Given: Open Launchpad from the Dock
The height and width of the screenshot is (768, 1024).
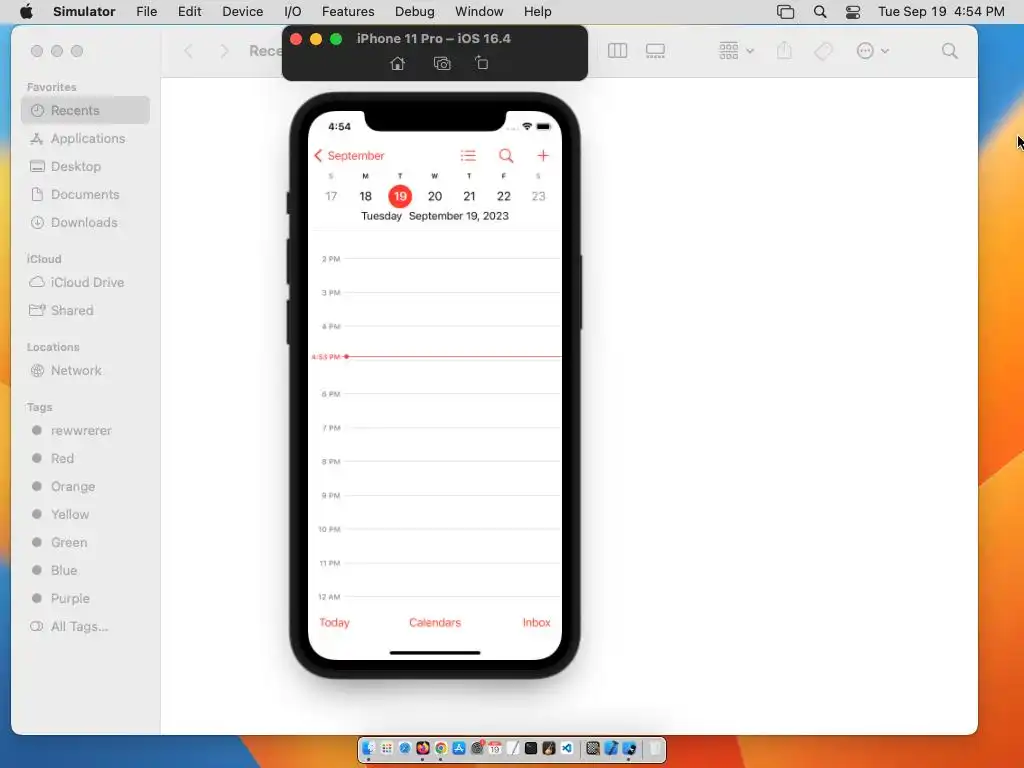Looking at the screenshot, I should click(387, 748).
